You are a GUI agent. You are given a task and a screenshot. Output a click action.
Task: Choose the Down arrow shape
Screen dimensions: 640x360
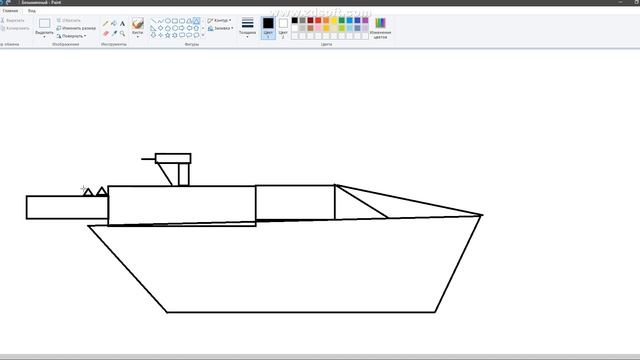pyautogui.click(x=153, y=35)
